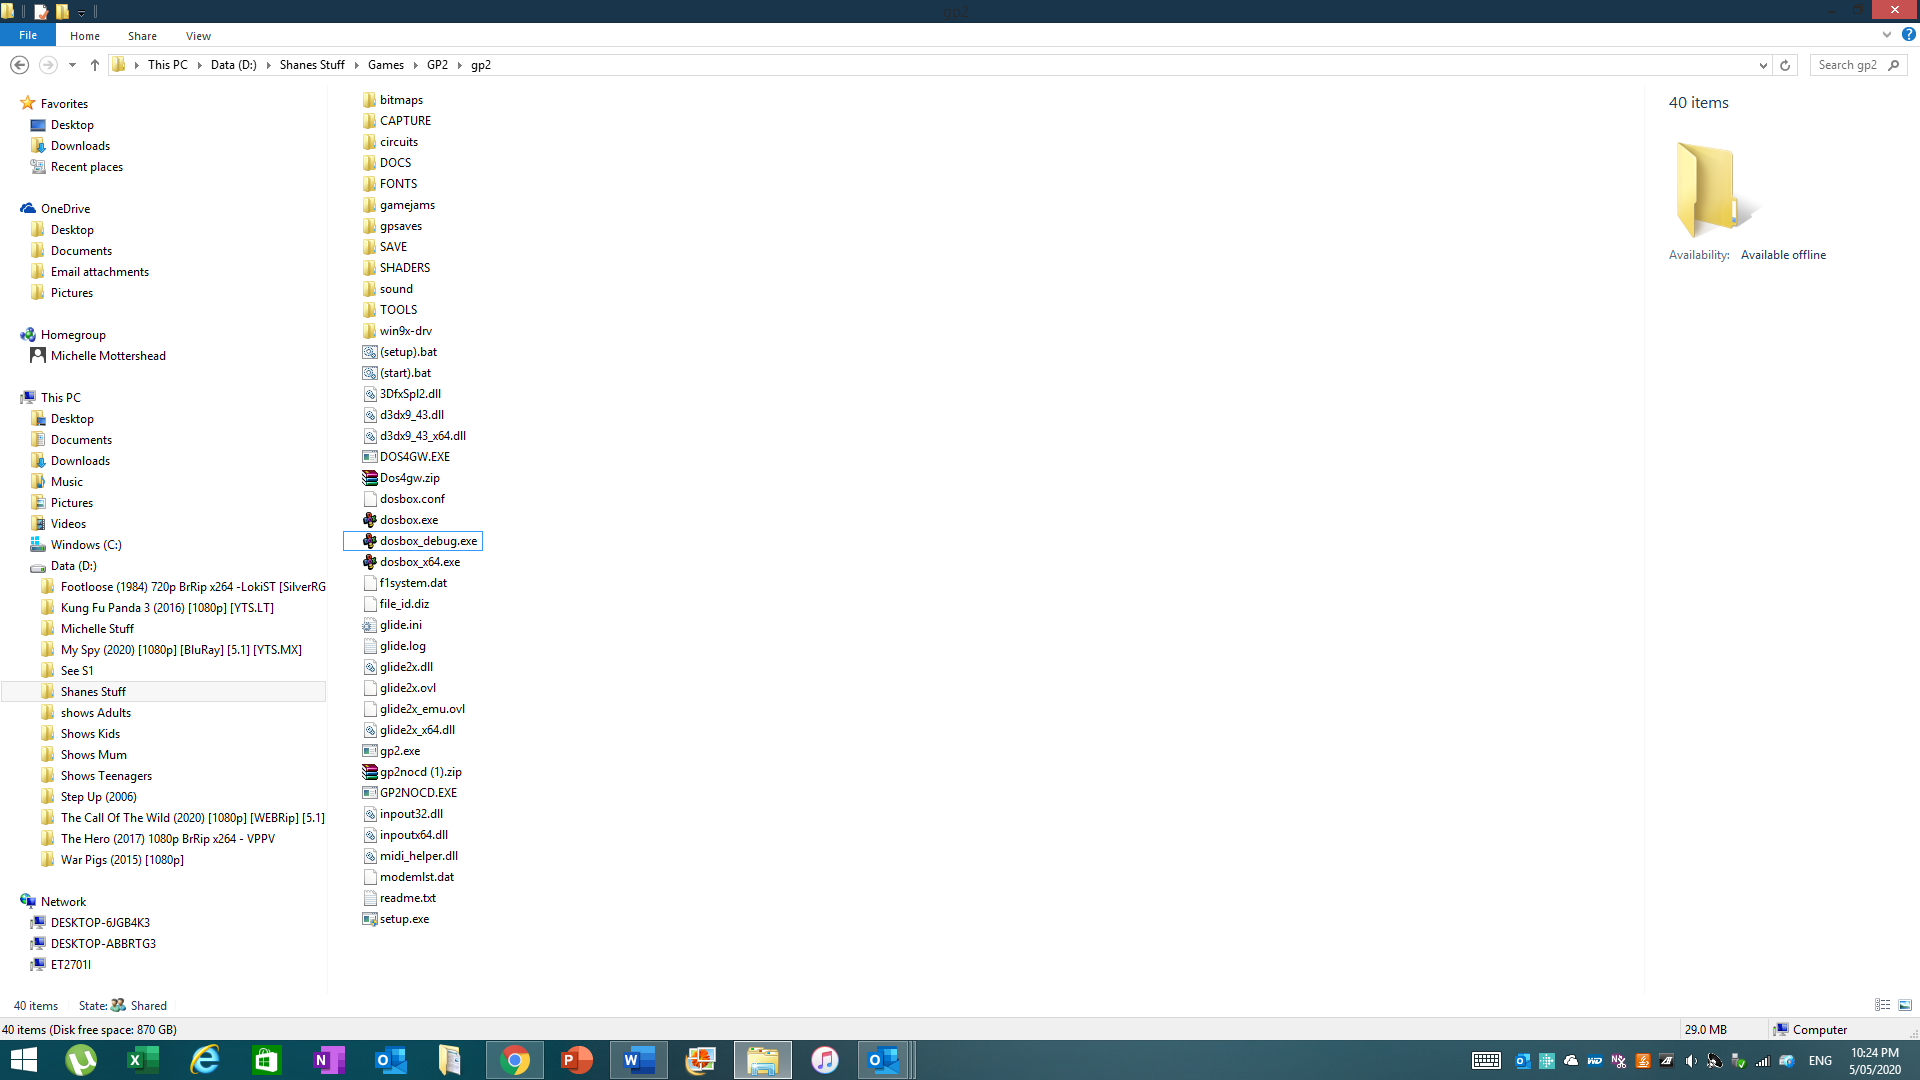This screenshot has width=1920, height=1080.
Task: Open the recent locations dropdown arrow
Action: point(72,65)
